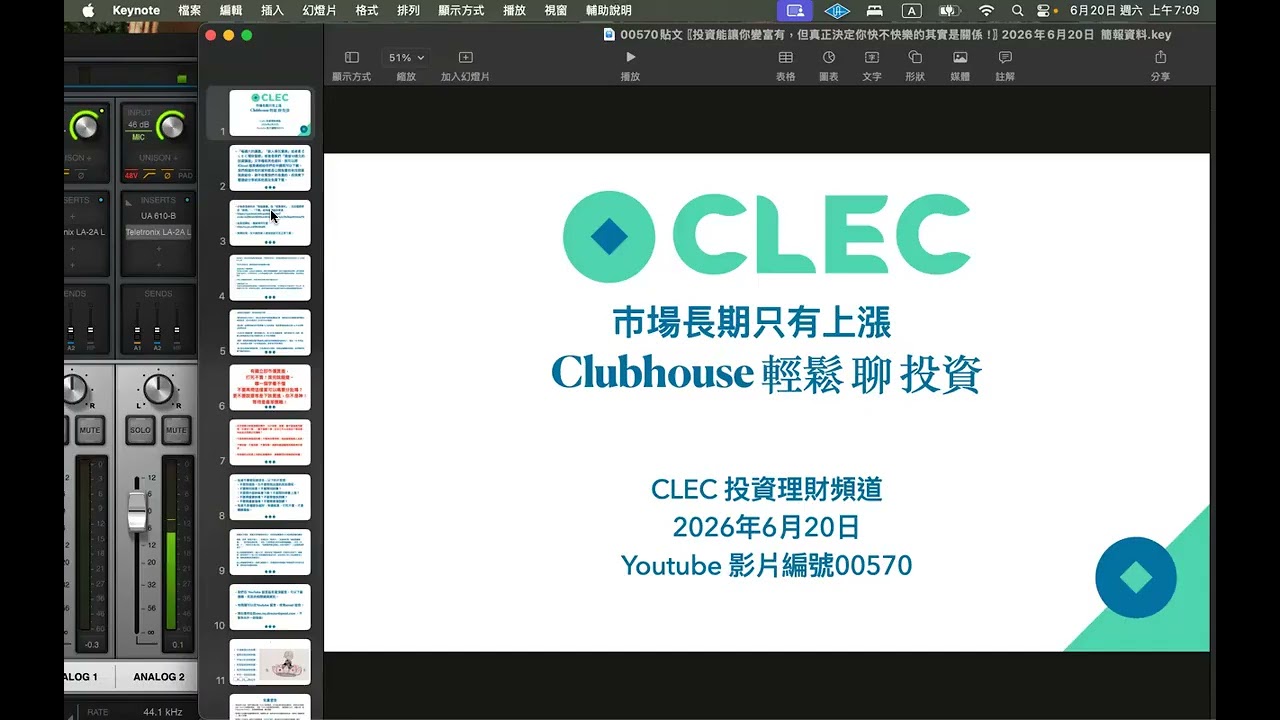Click the ANALOG 2 volume fader in mixer
The width and height of the screenshot is (1280, 720).
pos(137,511)
